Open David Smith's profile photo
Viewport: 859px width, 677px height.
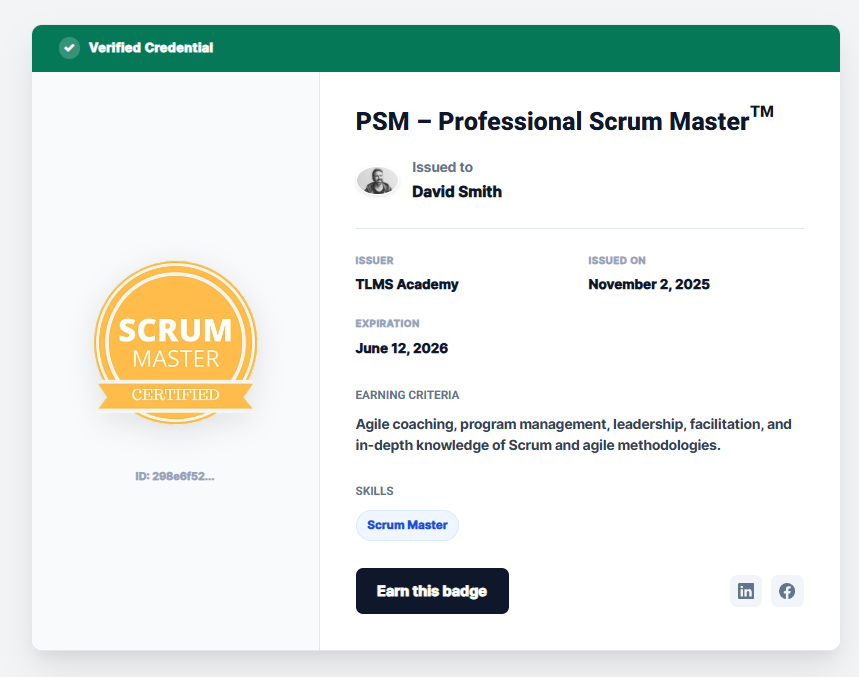[x=377, y=180]
